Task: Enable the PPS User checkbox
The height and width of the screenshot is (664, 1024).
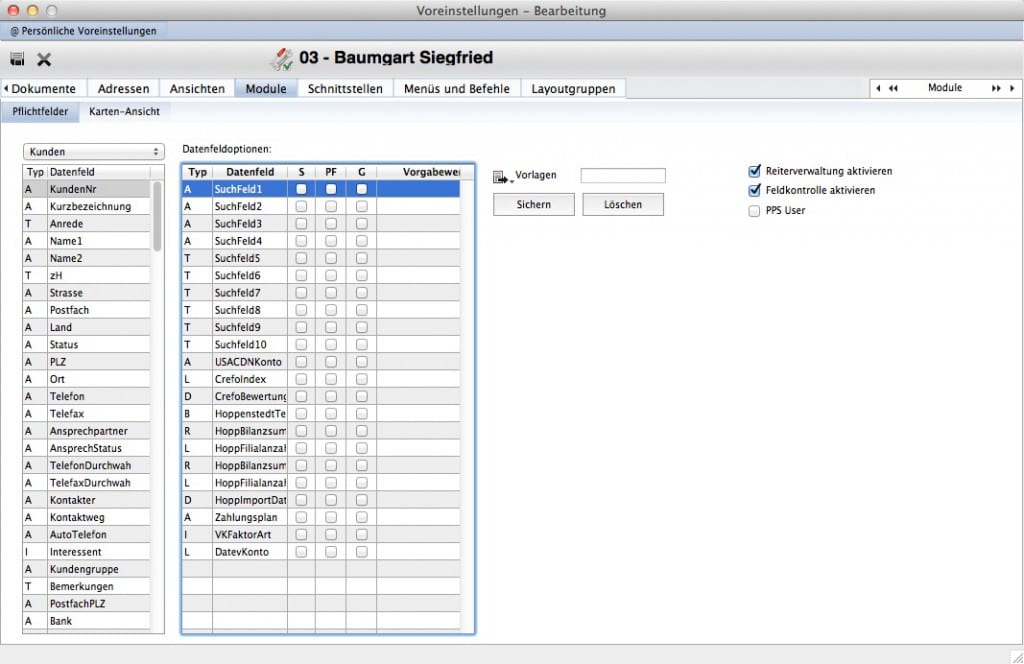Action: coord(754,211)
